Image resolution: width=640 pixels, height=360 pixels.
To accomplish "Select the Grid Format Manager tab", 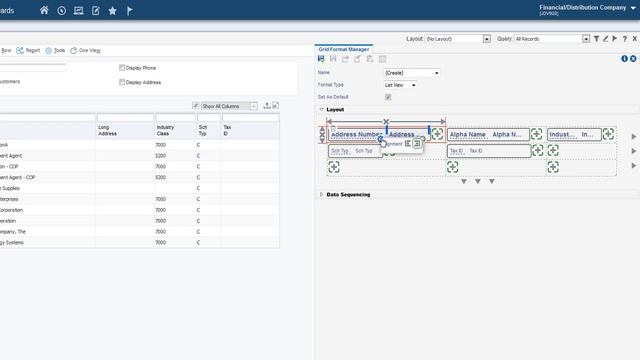I will 344,49.
